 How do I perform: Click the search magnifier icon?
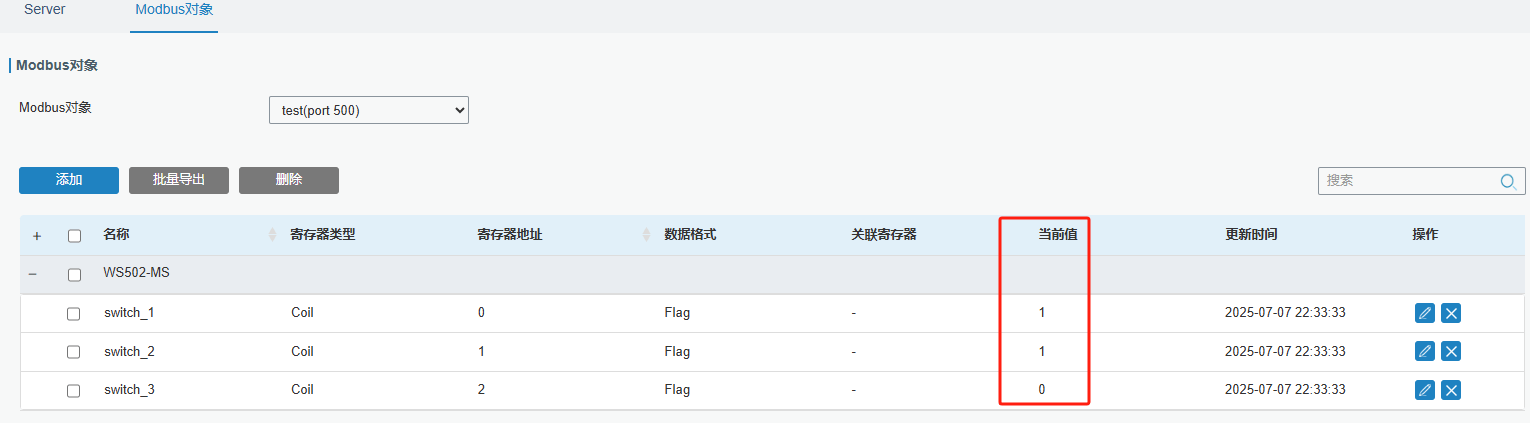[1508, 181]
